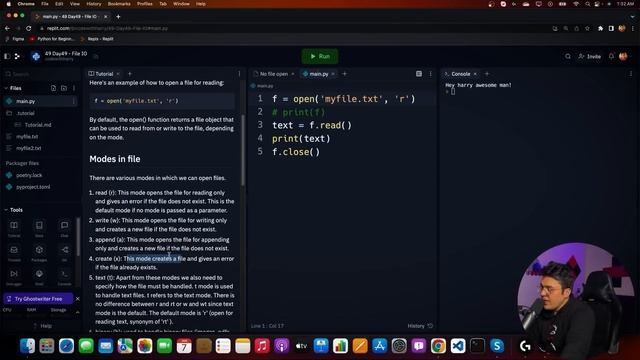Screen dimensions: 640x360
Task: Click code line 3 text = f.read()
Action: pos(312,125)
